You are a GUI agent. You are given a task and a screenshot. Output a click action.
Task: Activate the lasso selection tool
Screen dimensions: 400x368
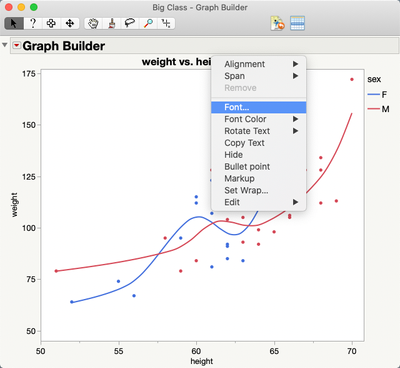130,24
